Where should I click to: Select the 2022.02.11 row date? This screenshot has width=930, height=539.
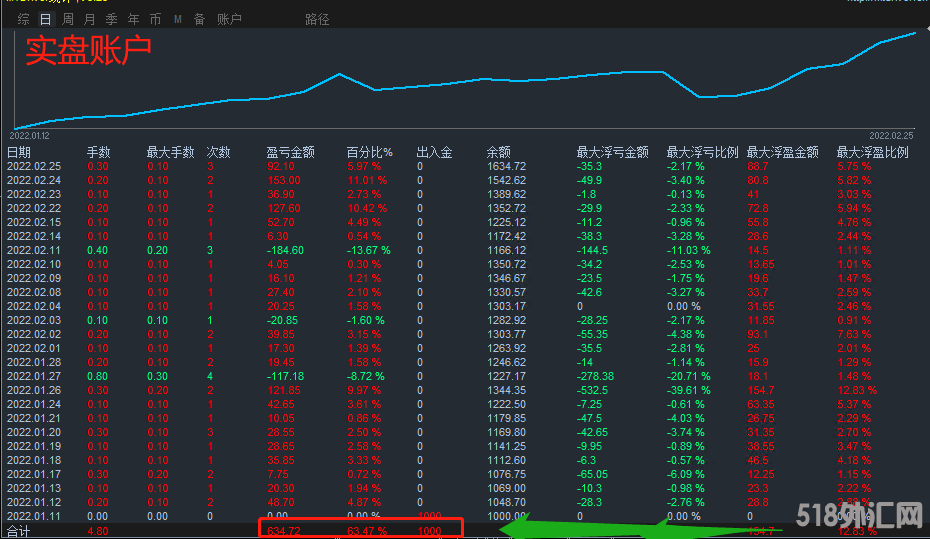tap(33, 250)
